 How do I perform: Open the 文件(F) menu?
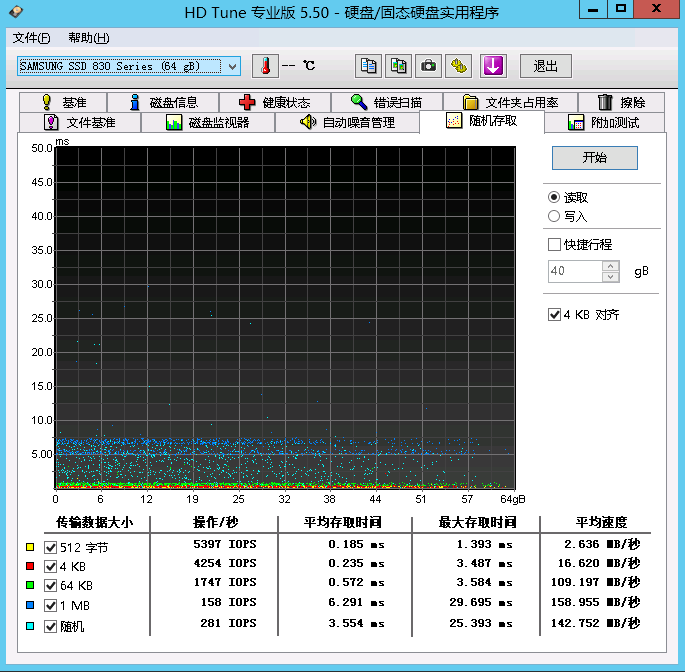click(32, 38)
